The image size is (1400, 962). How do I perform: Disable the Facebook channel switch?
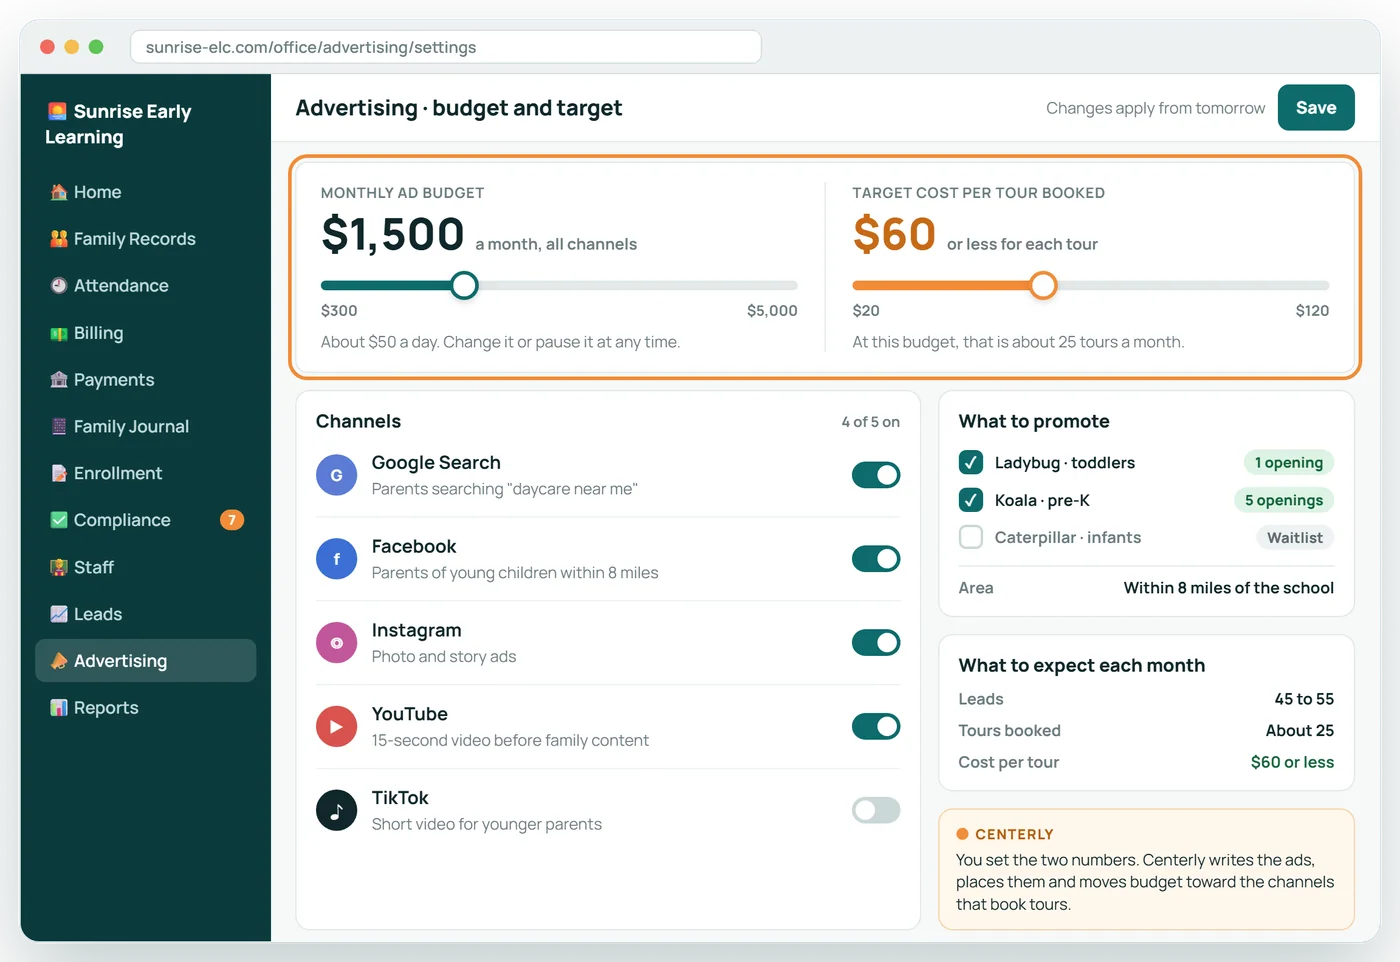pos(876,559)
